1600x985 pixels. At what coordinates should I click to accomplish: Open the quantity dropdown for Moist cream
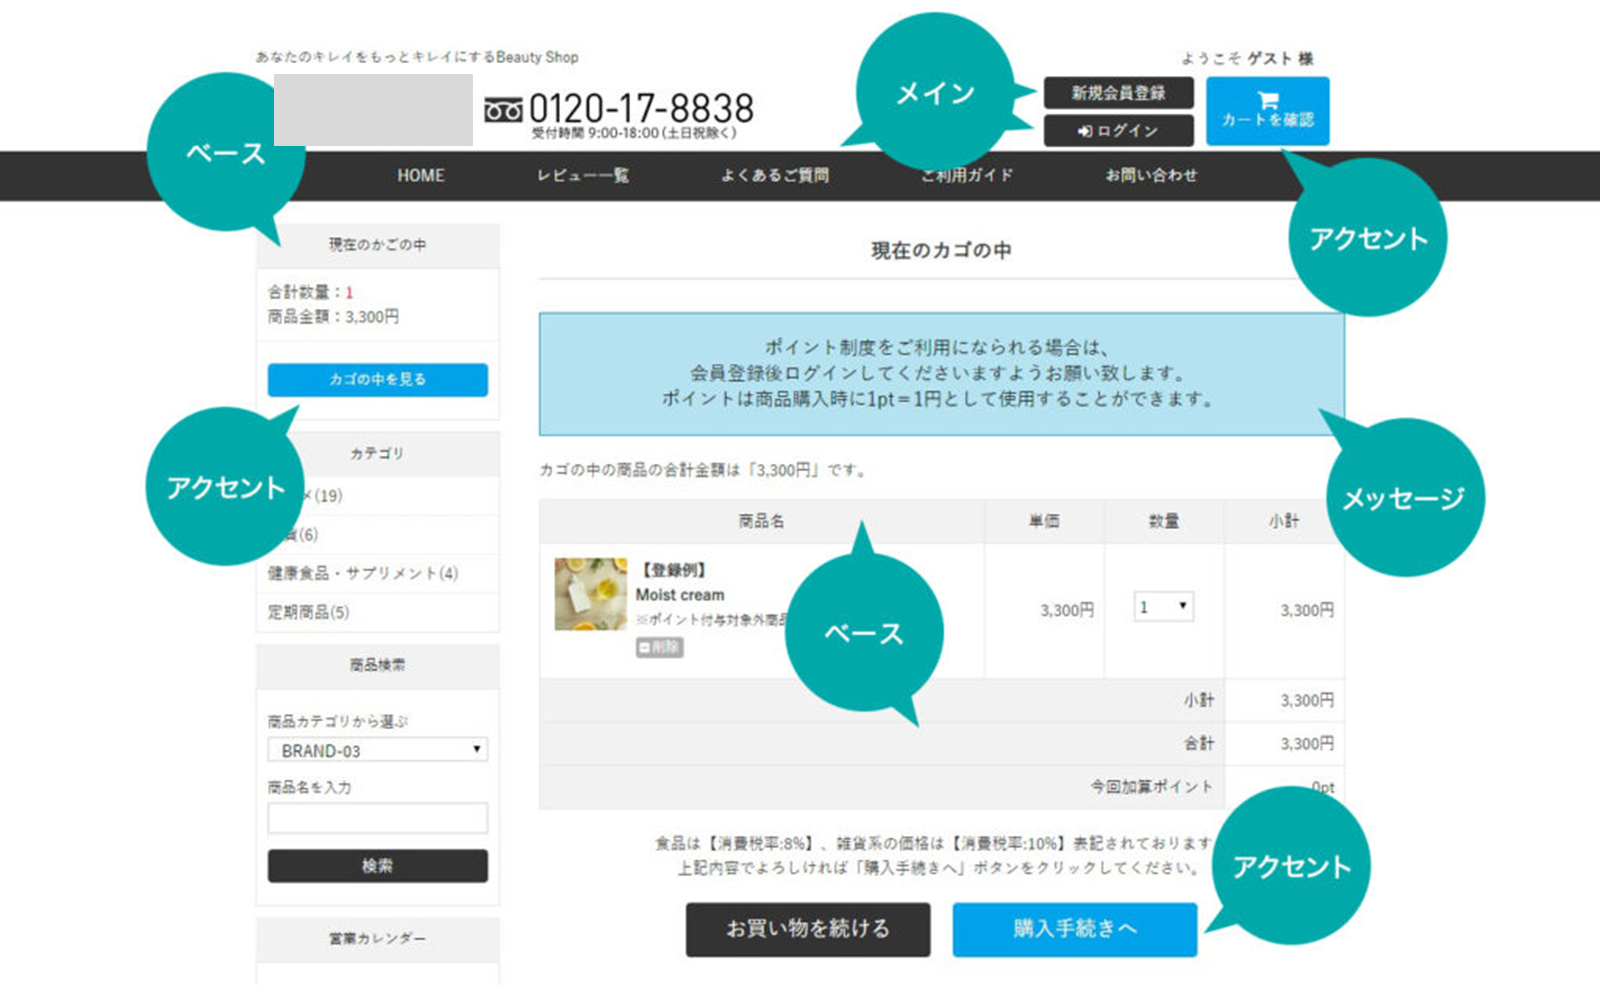[x=1163, y=607]
